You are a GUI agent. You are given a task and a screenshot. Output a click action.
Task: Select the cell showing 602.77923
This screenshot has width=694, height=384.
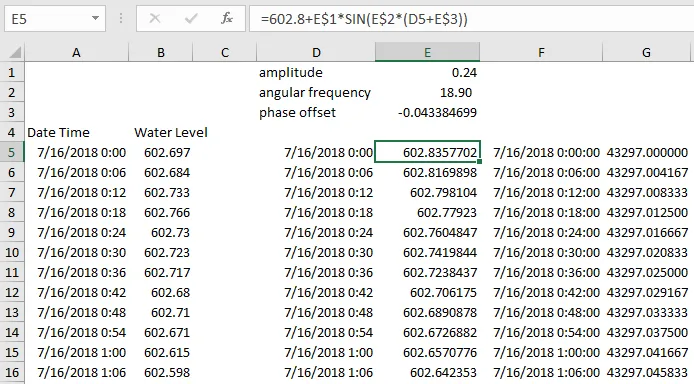click(x=427, y=212)
